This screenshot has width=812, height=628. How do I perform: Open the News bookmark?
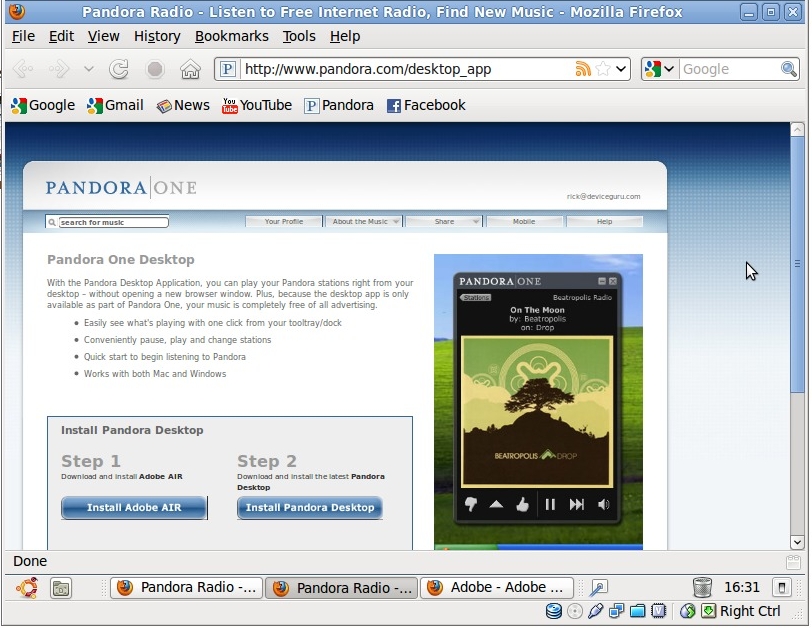pyautogui.click(x=183, y=105)
